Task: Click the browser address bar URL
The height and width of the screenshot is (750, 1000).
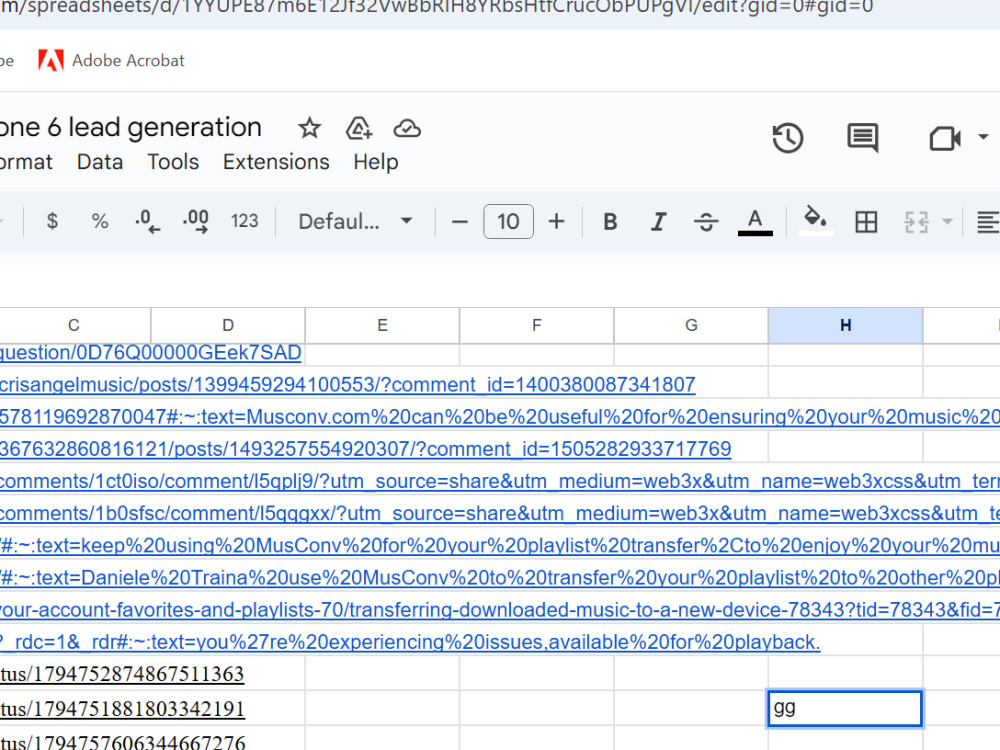Action: [436, 8]
